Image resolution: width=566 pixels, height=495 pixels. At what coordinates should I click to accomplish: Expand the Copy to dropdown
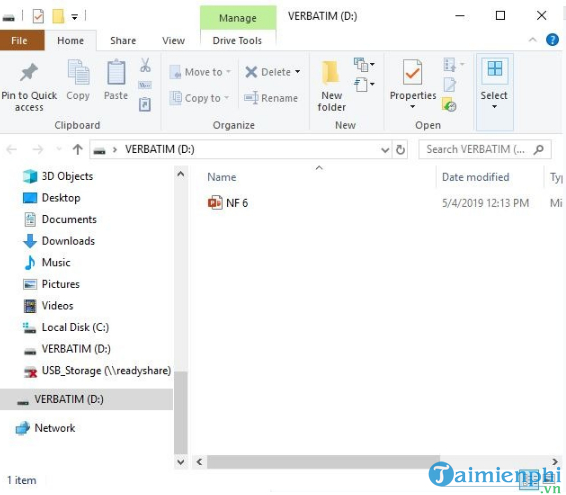[x=227, y=98]
